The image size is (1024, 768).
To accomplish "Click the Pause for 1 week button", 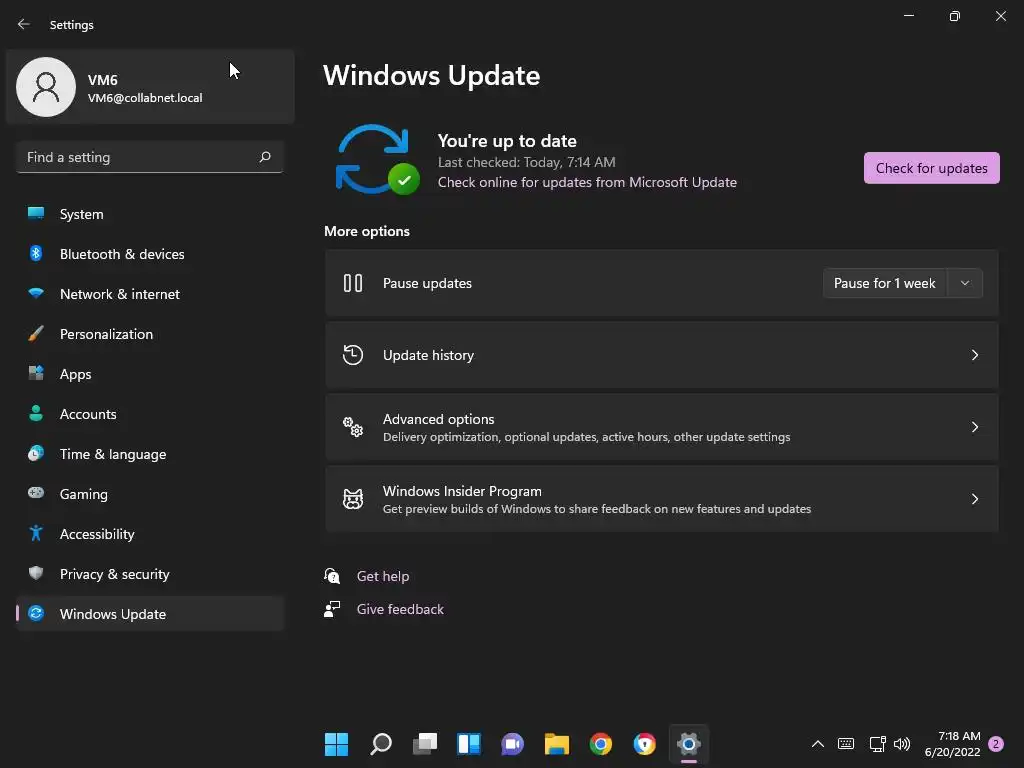I will tap(884, 283).
